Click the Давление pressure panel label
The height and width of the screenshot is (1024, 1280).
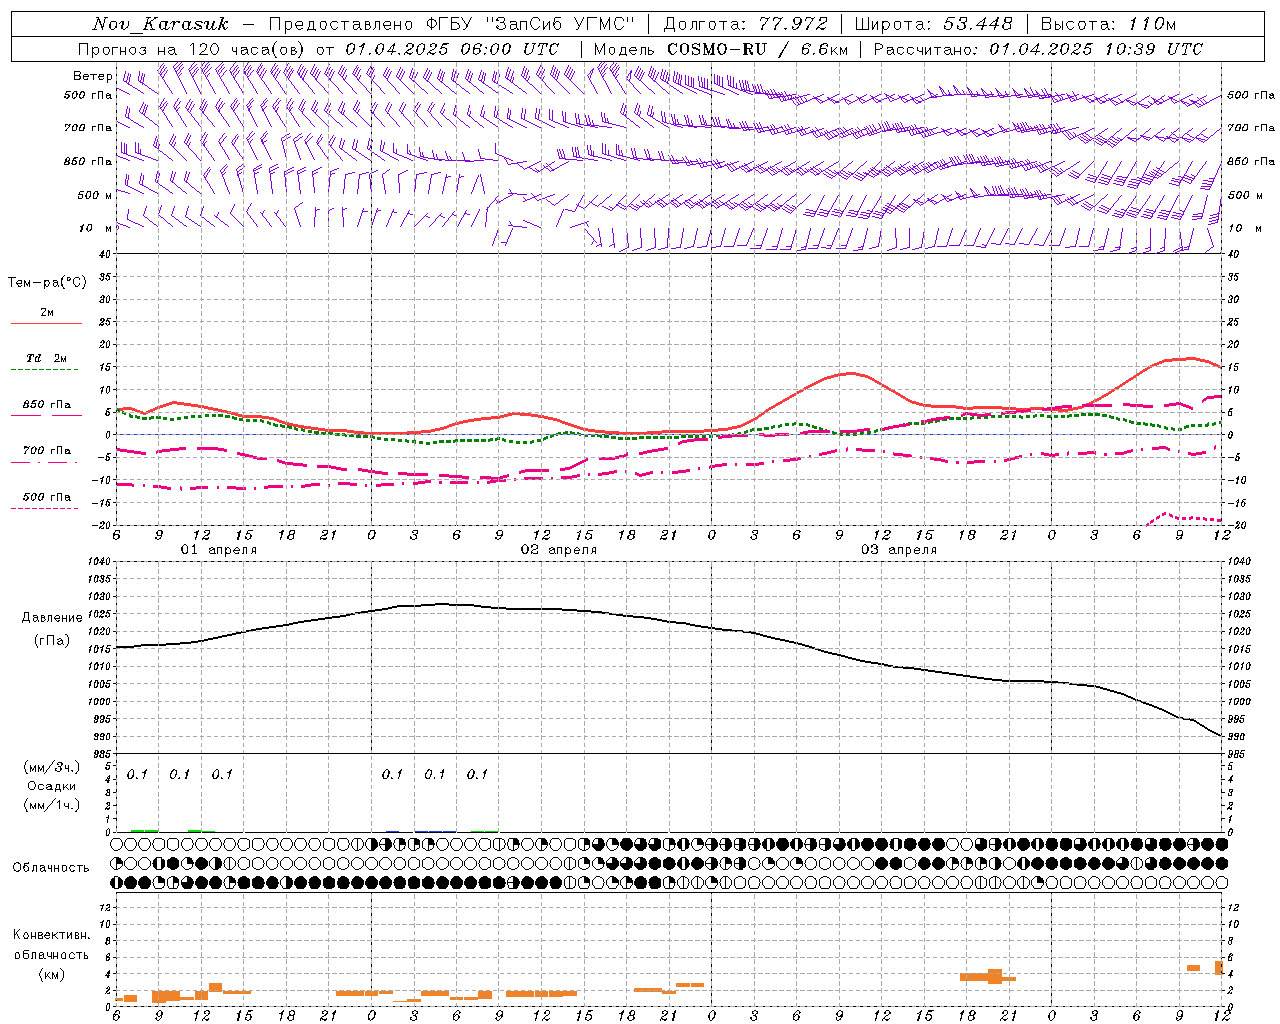[51, 618]
